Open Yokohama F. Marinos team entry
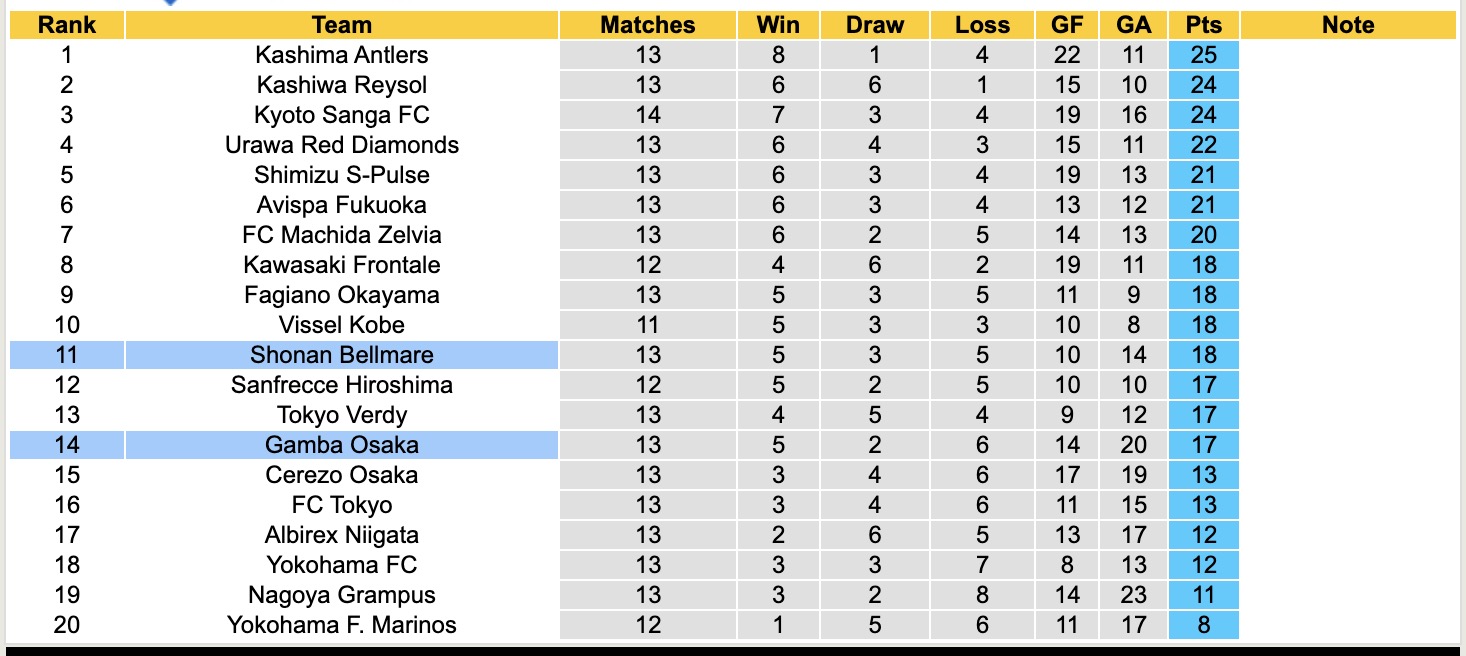The width and height of the screenshot is (1466, 656). [x=341, y=625]
